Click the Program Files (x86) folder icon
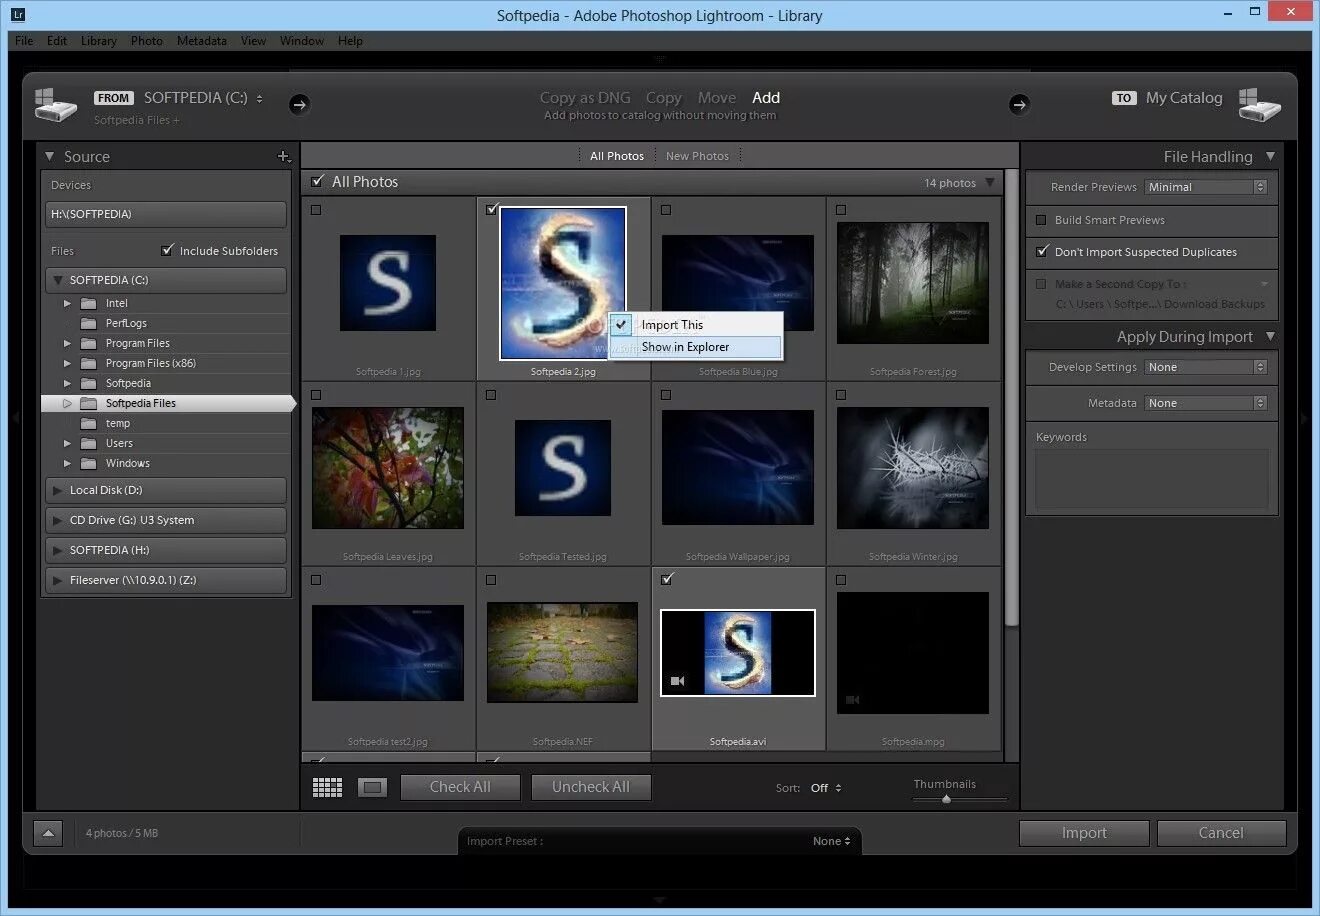Screen dimensions: 1320x916 pyautogui.click(x=89, y=363)
